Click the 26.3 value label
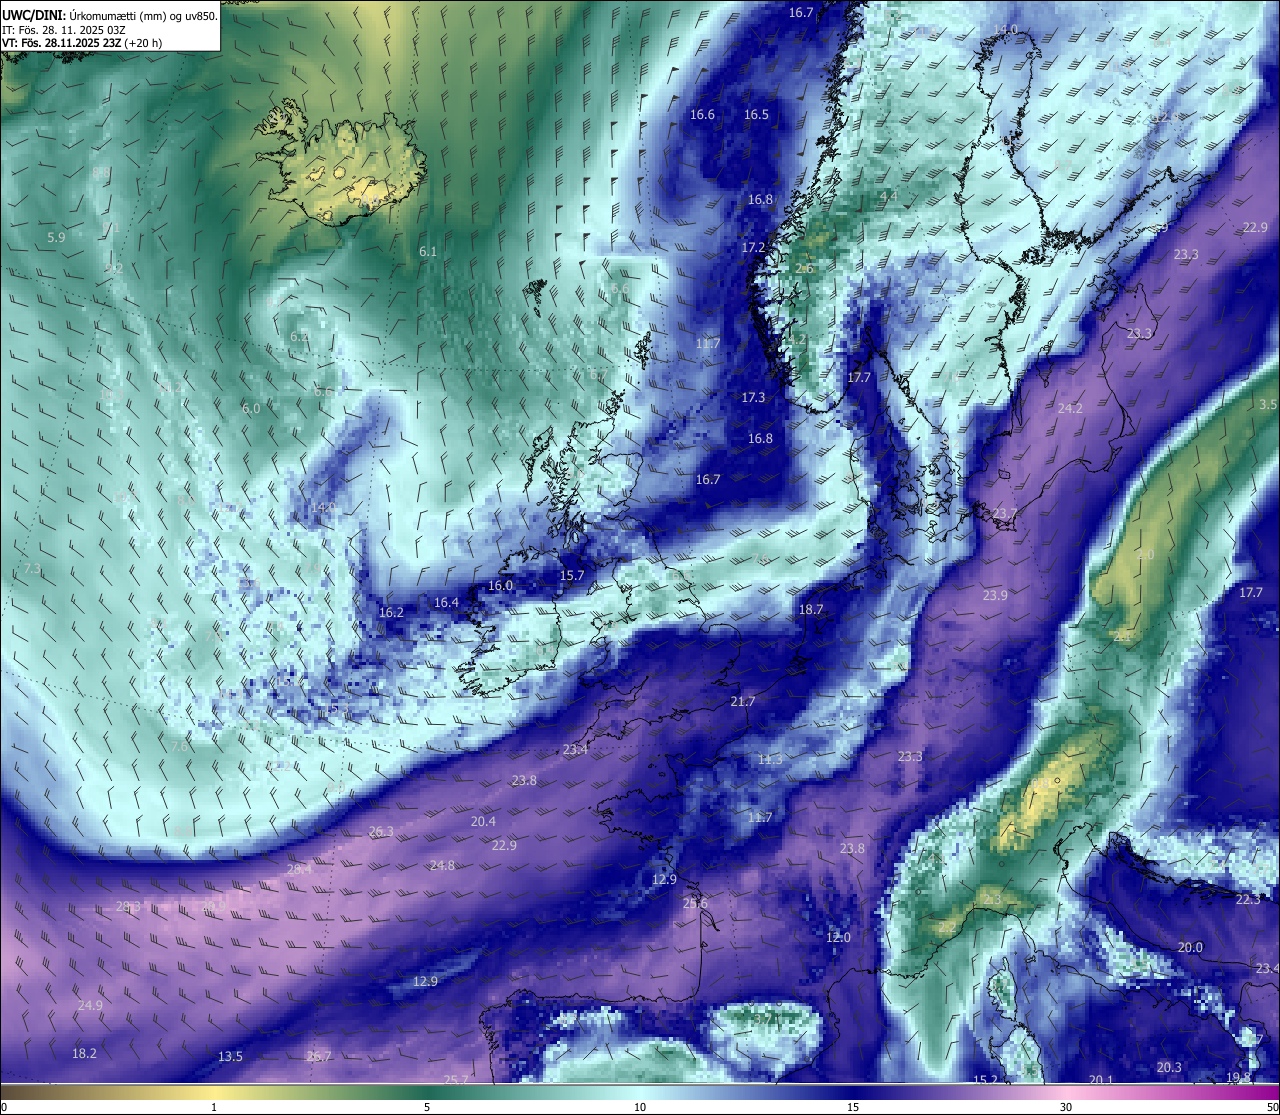Screen dimensions: 1280x1115 [381, 831]
